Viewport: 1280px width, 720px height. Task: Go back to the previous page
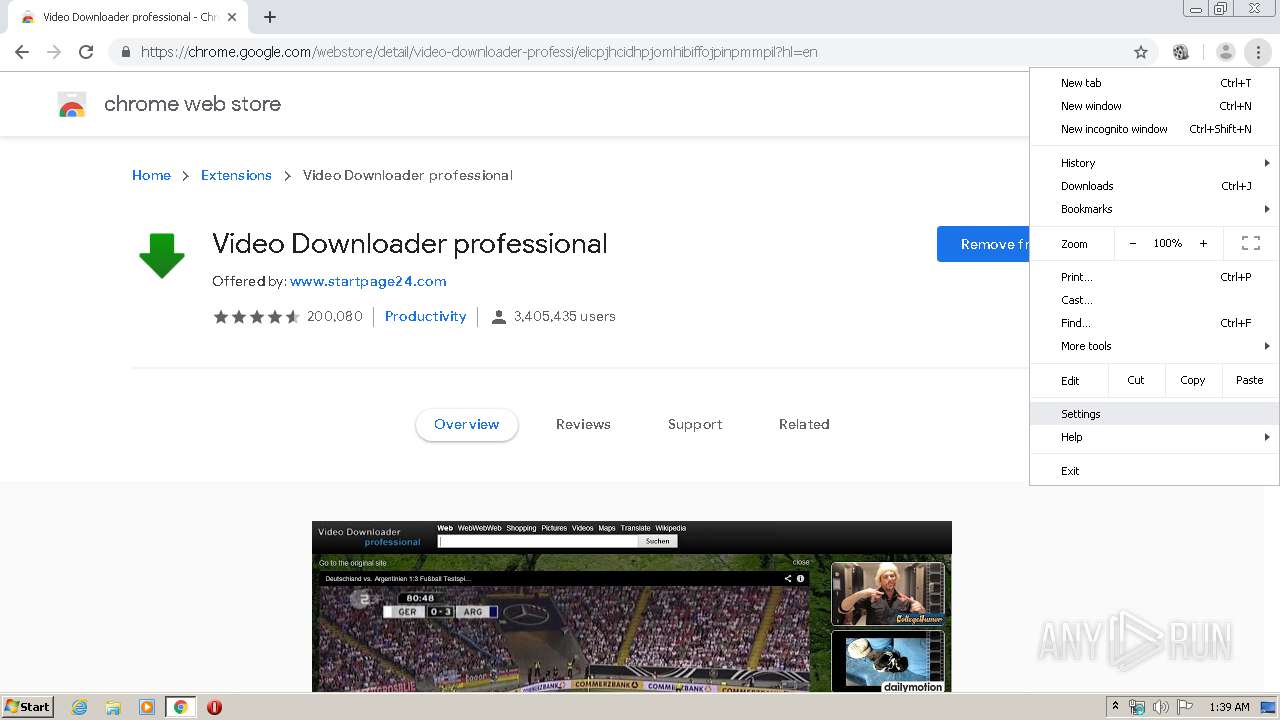coord(22,52)
